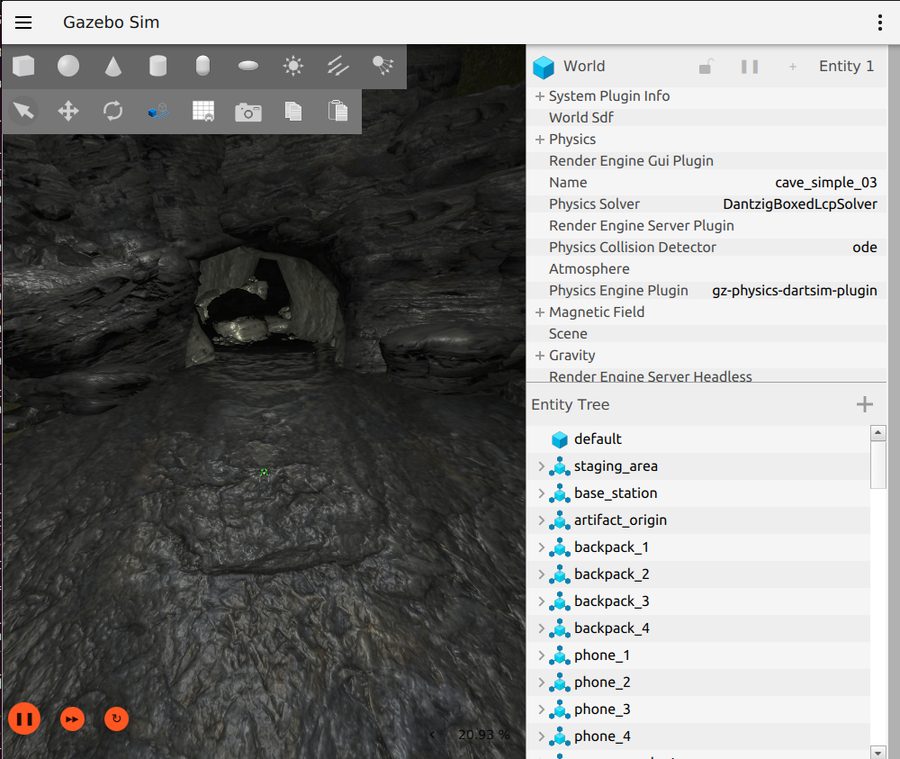Add a point light
Viewport: 900px width, 759px height.
293,66
